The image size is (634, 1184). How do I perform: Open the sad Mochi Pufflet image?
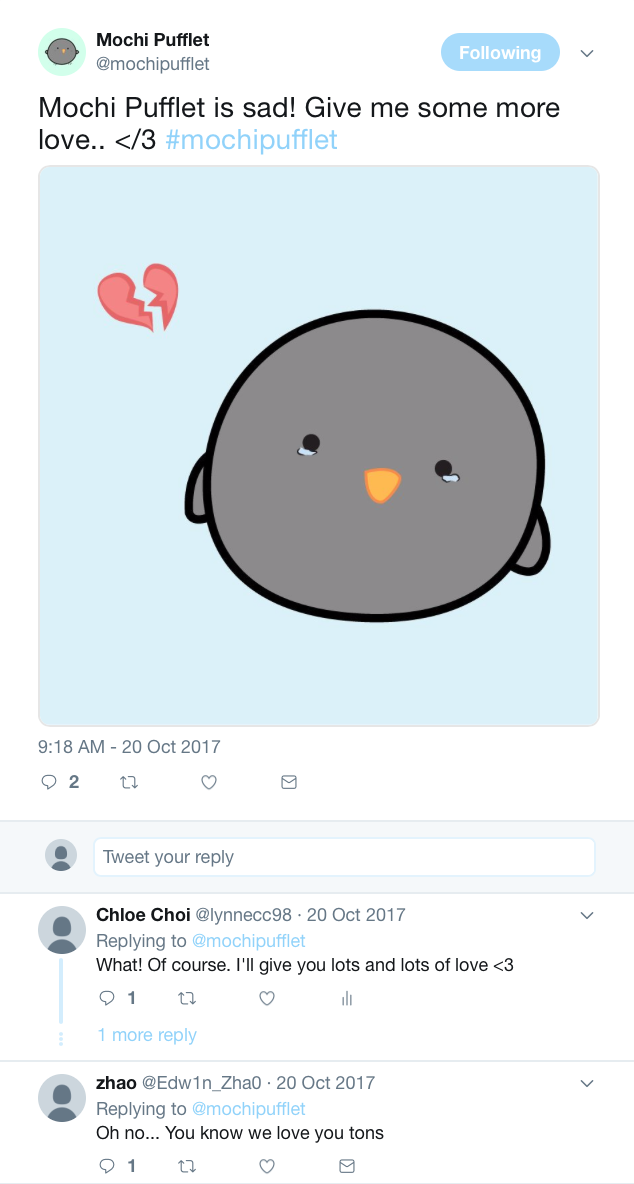coord(319,446)
